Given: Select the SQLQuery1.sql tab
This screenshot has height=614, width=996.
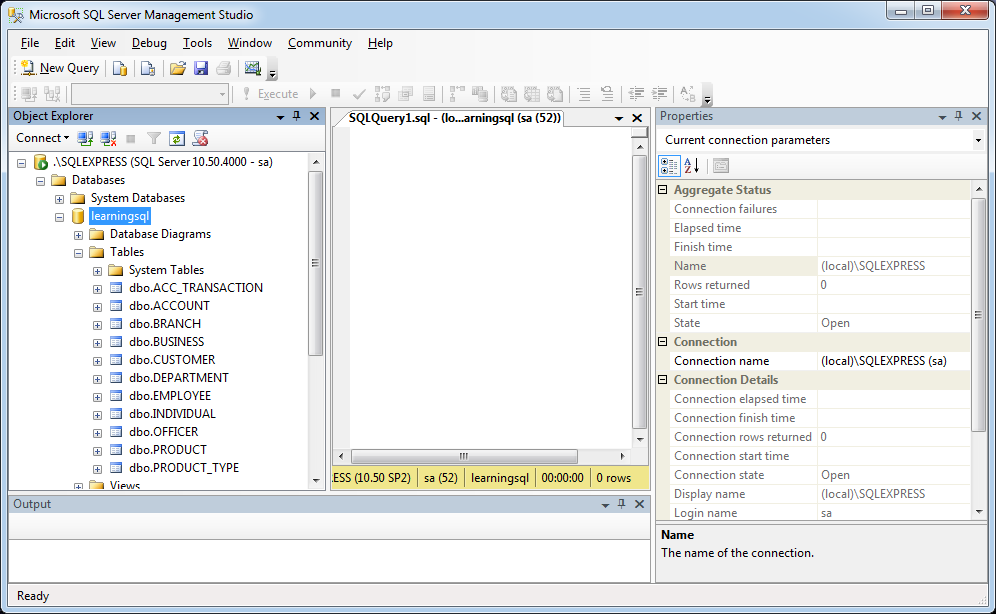Looking at the screenshot, I should click(x=455, y=118).
